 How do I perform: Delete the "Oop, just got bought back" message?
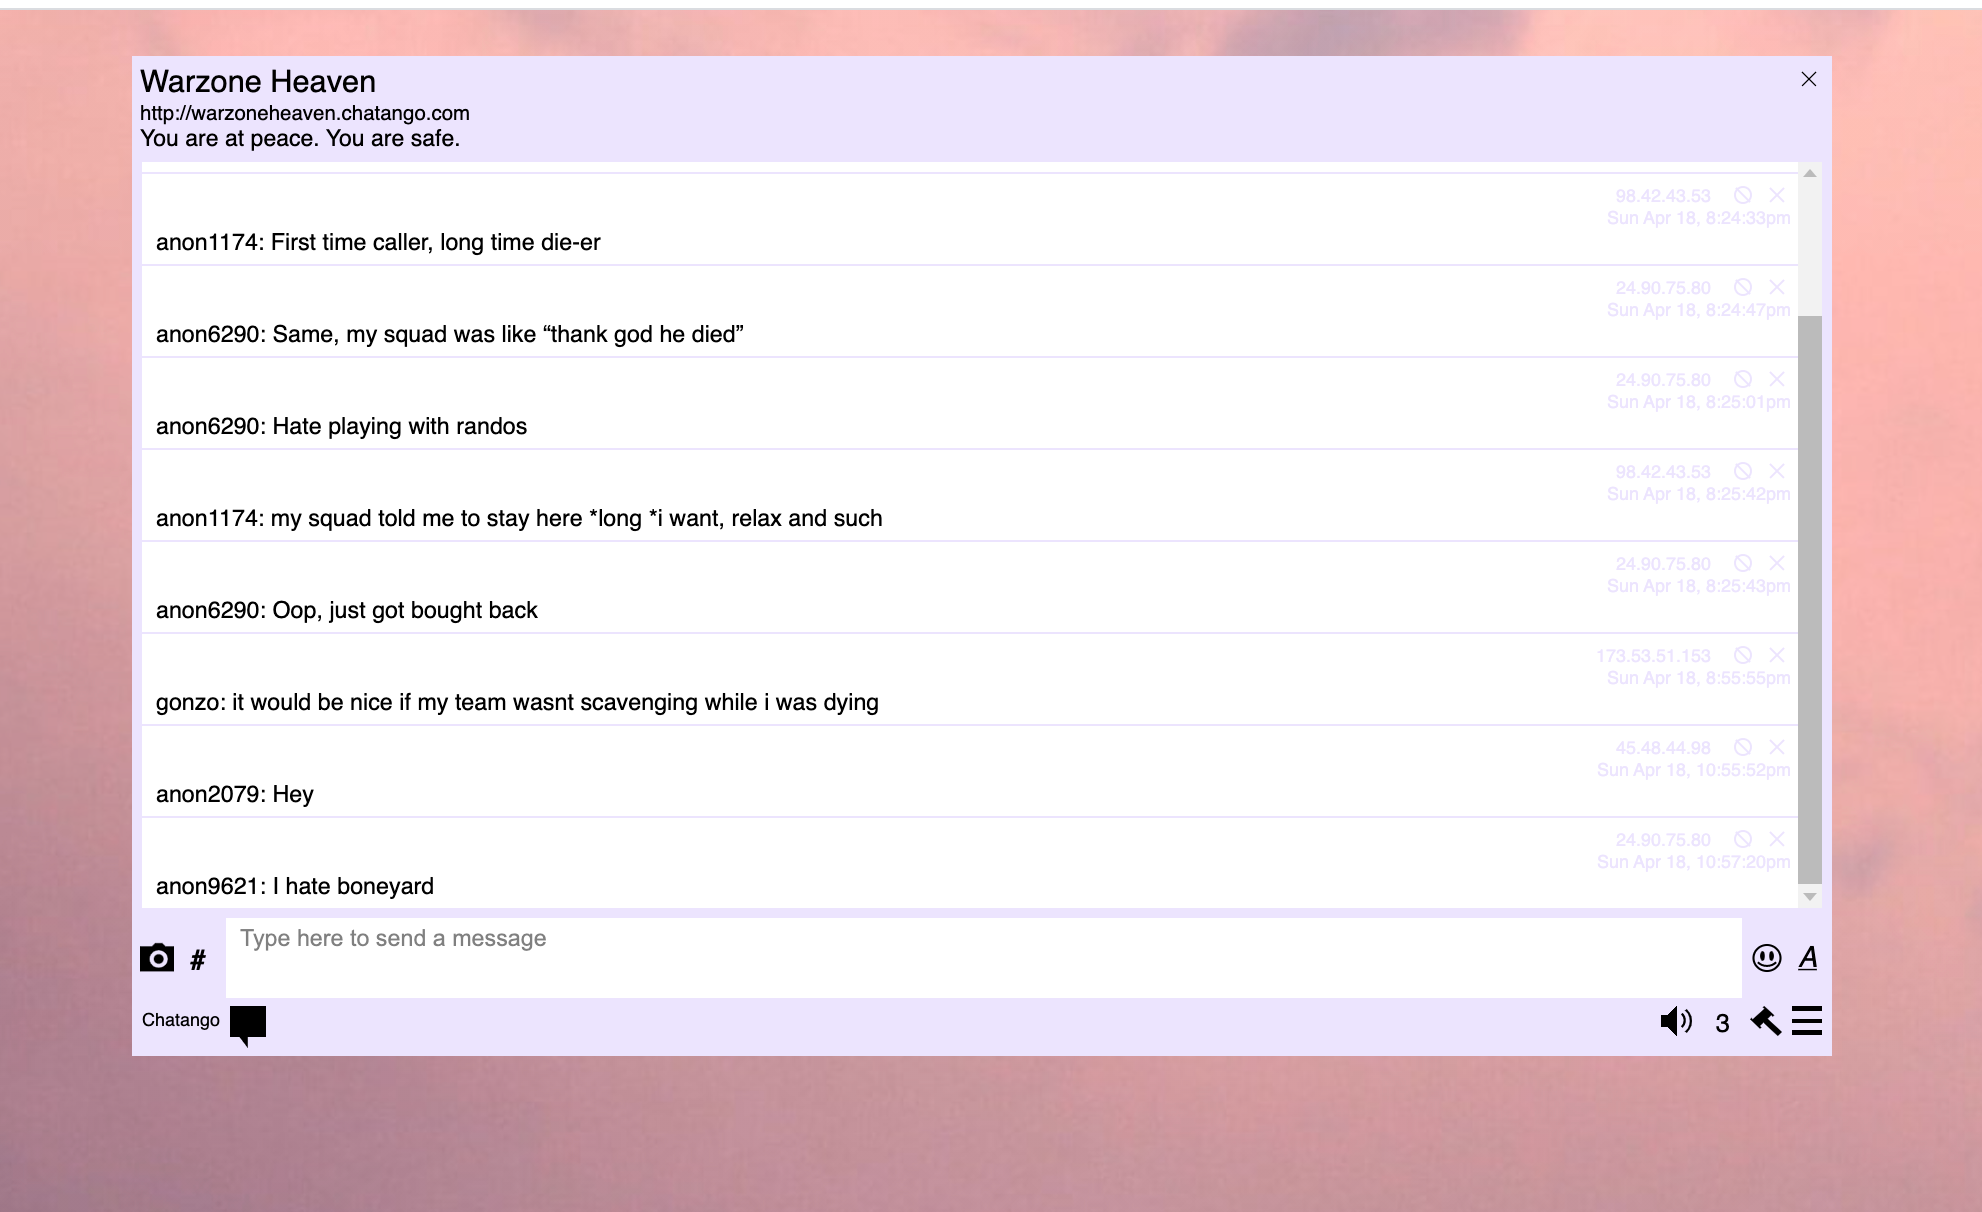pyautogui.click(x=1777, y=563)
